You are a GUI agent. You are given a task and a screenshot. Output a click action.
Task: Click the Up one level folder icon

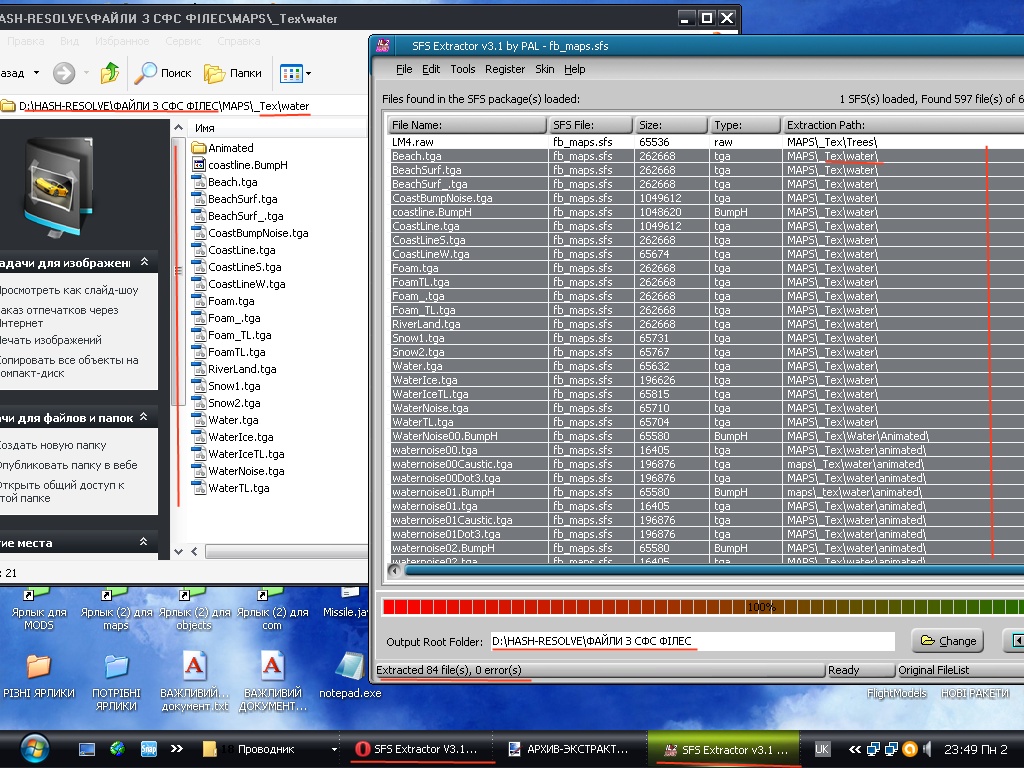click(x=110, y=73)
